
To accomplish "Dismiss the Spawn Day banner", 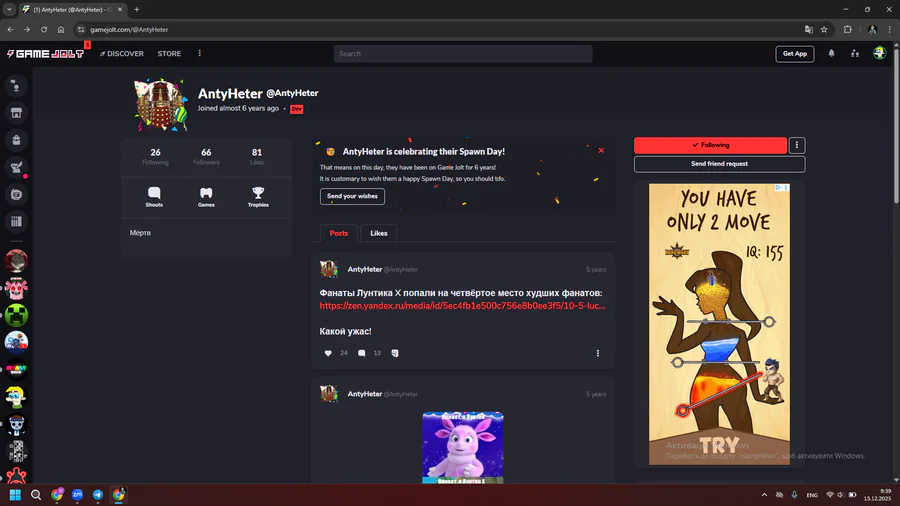I will tap(601, 150).
